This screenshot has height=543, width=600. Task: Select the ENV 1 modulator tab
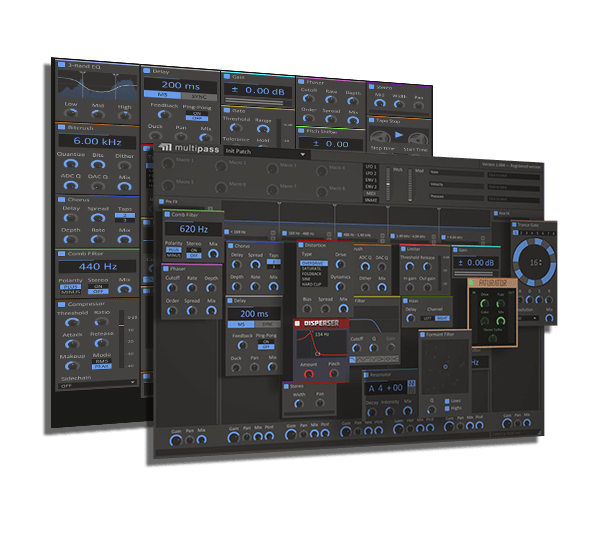pos(370,180)
